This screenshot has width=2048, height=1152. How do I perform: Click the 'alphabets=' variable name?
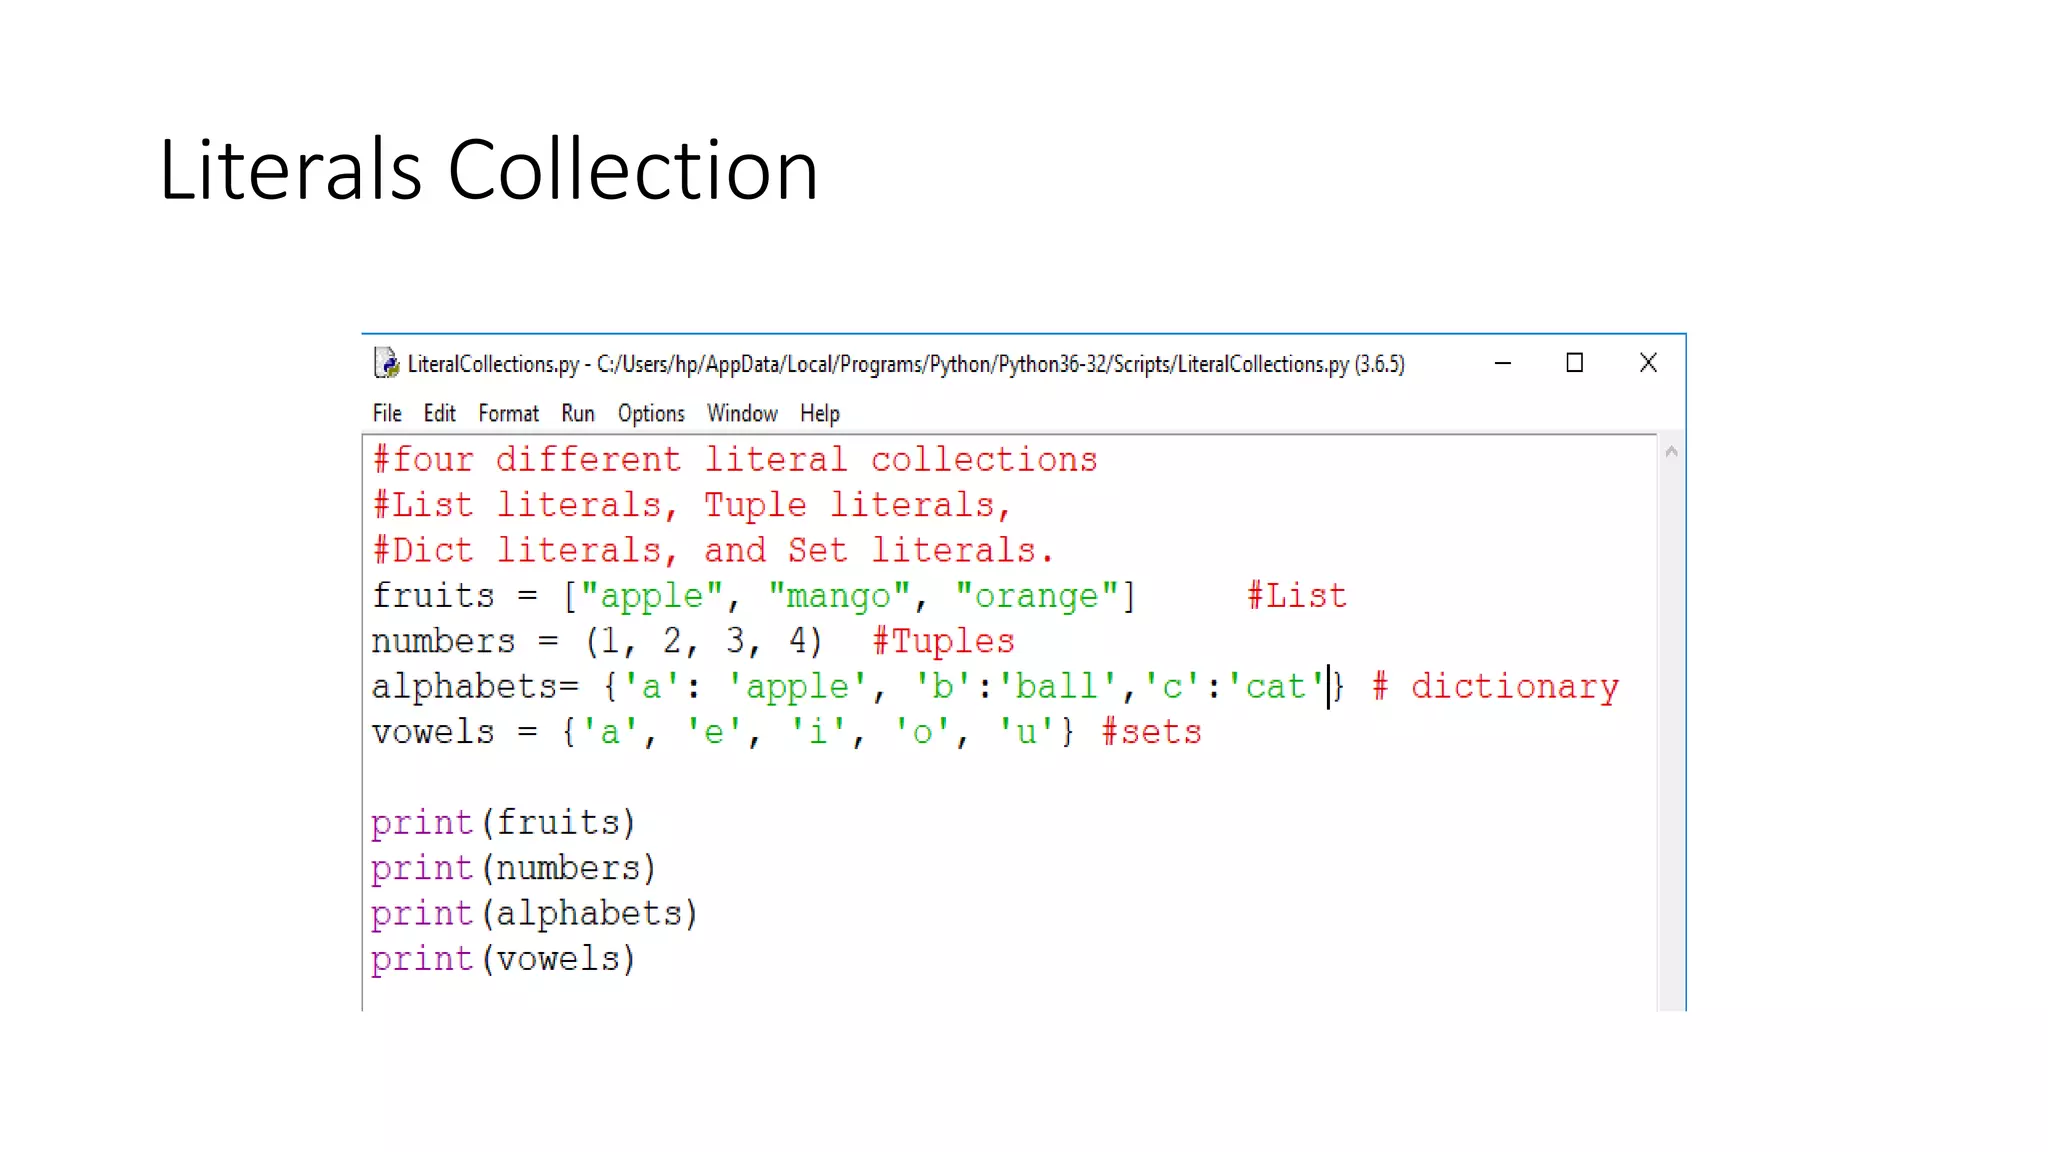475,687
